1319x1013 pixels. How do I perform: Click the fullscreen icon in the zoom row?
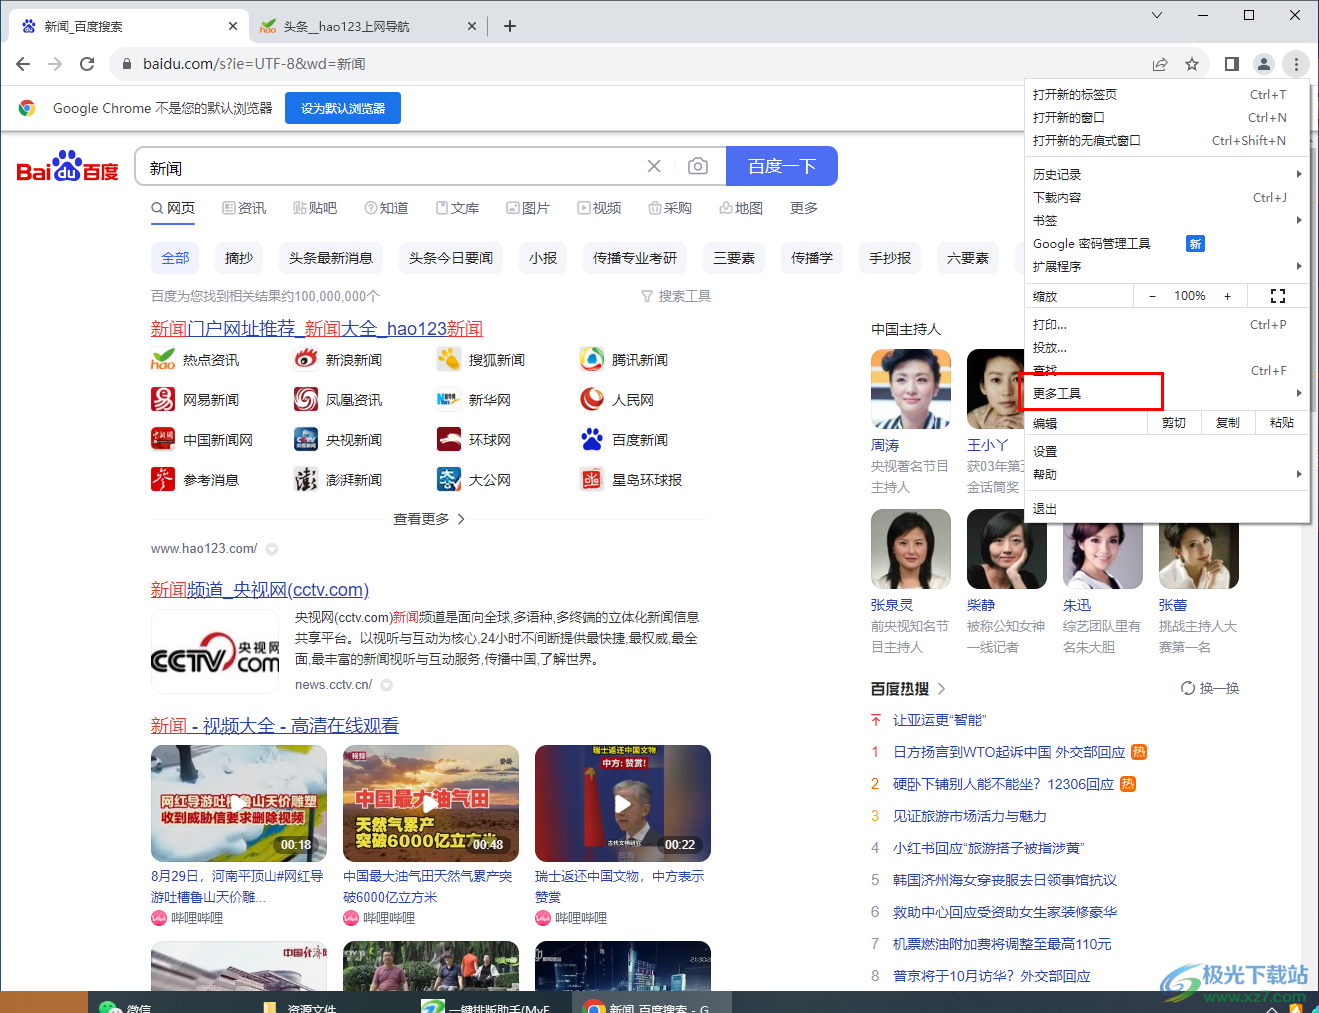click(x=1277, y=296)
